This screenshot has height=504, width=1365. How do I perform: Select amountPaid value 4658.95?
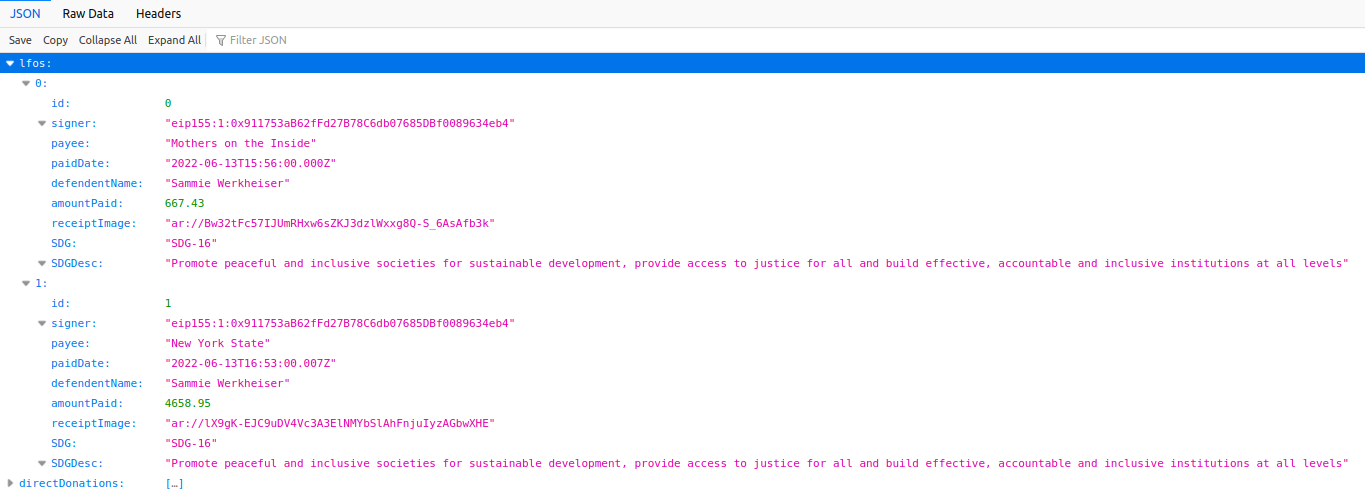pyautogui.click(x=188, y=403)
